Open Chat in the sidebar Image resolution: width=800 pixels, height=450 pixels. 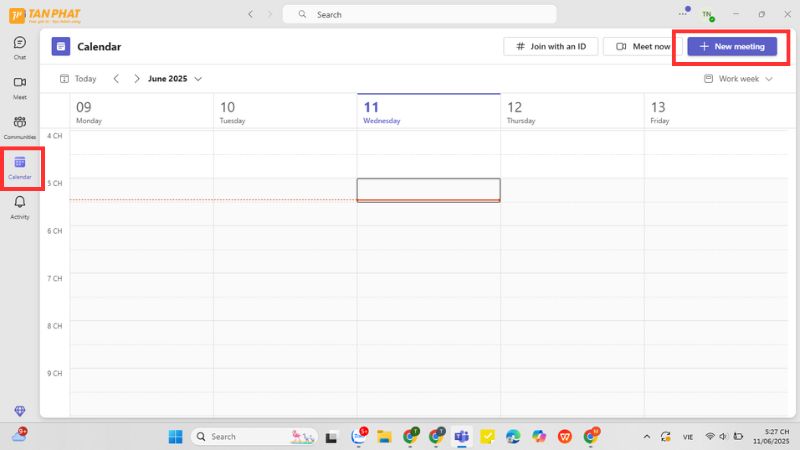pyautogui.click(x=20, y=48)
